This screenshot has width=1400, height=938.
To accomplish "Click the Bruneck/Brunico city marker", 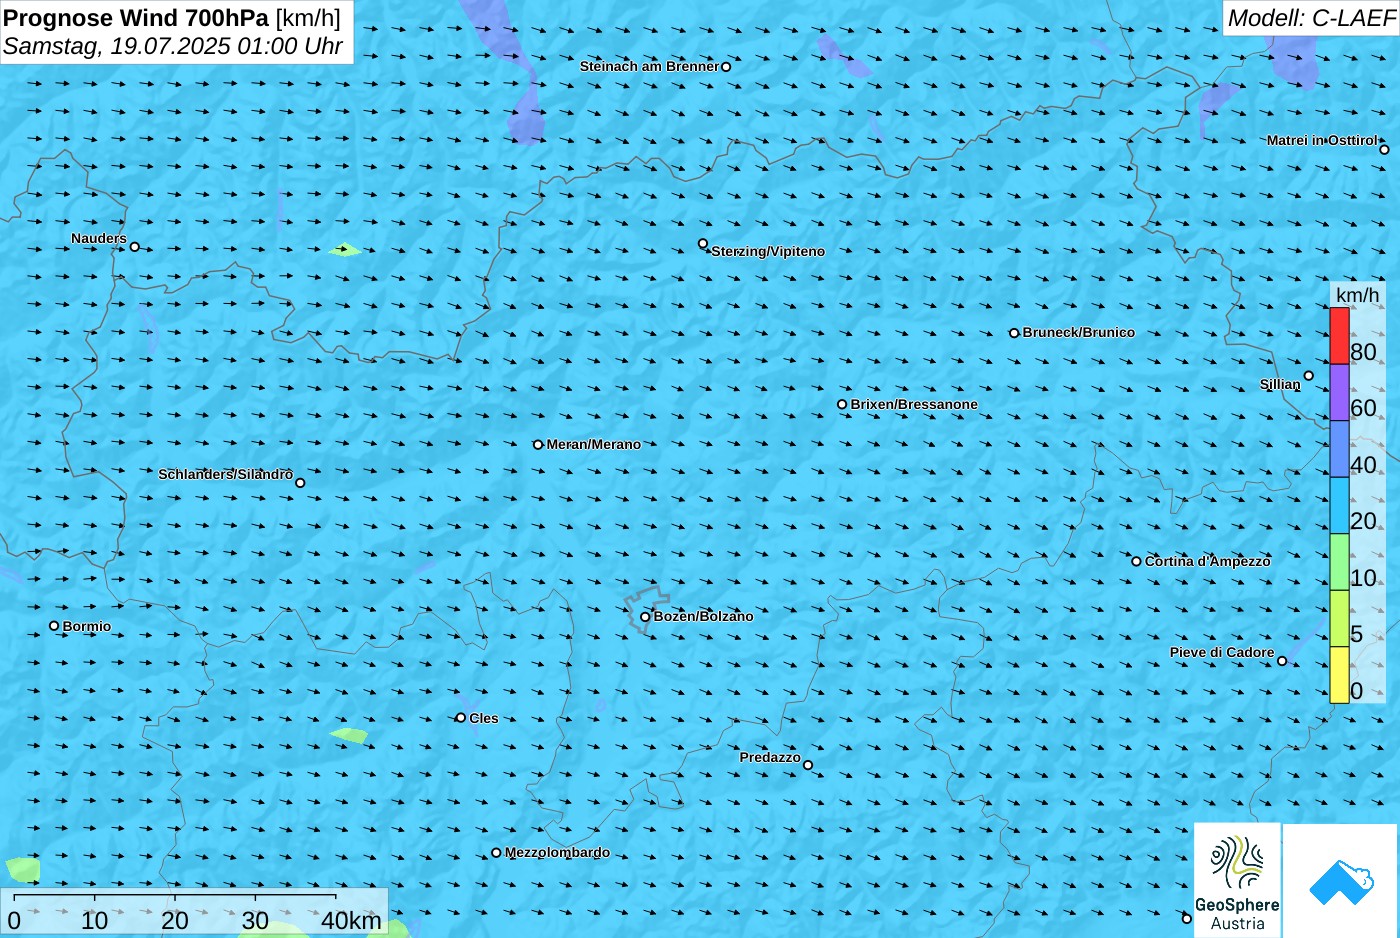I will [x=1014, y=333].
